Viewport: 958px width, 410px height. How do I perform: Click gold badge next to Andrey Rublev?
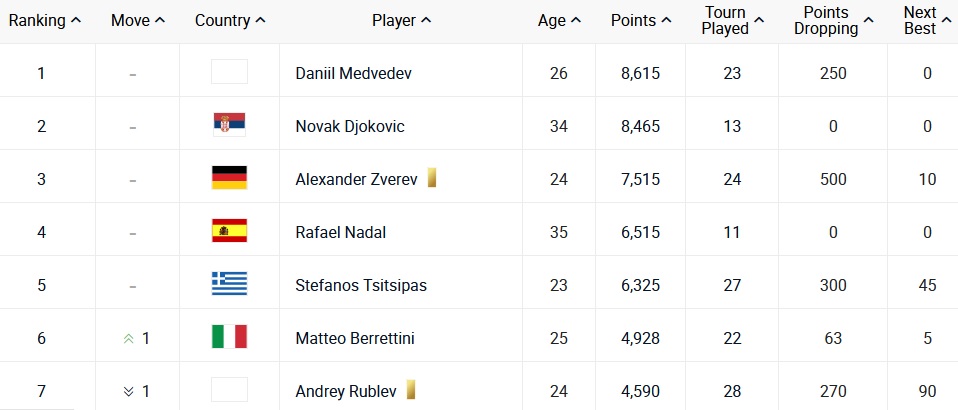[x=411, y=389]
